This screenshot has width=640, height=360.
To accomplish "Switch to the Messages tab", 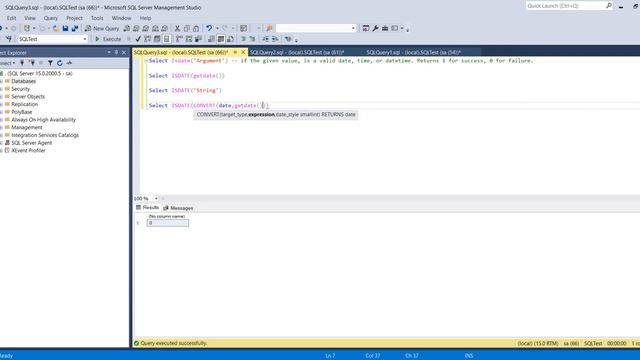I will pyautogui.click(x=178, y=208).
